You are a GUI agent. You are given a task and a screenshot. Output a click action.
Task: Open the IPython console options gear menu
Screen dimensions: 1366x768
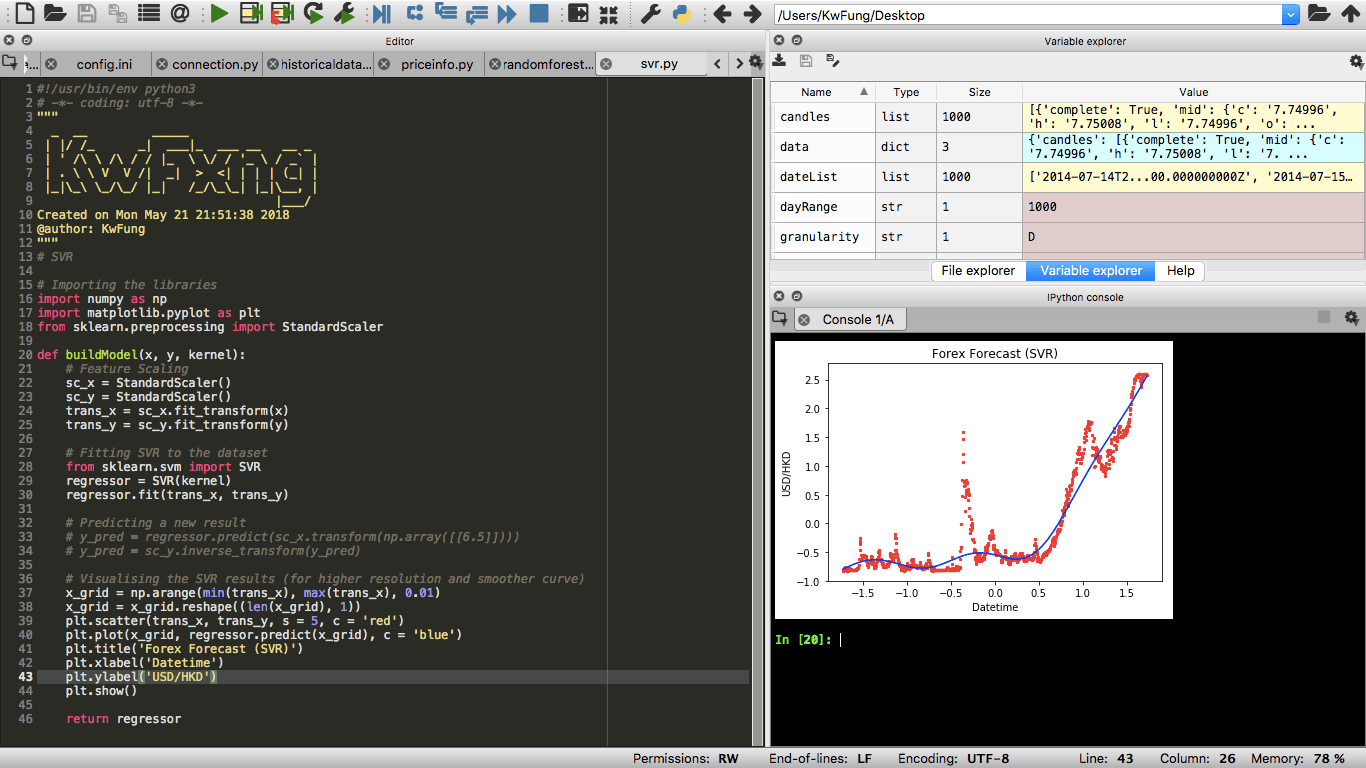1352,318
